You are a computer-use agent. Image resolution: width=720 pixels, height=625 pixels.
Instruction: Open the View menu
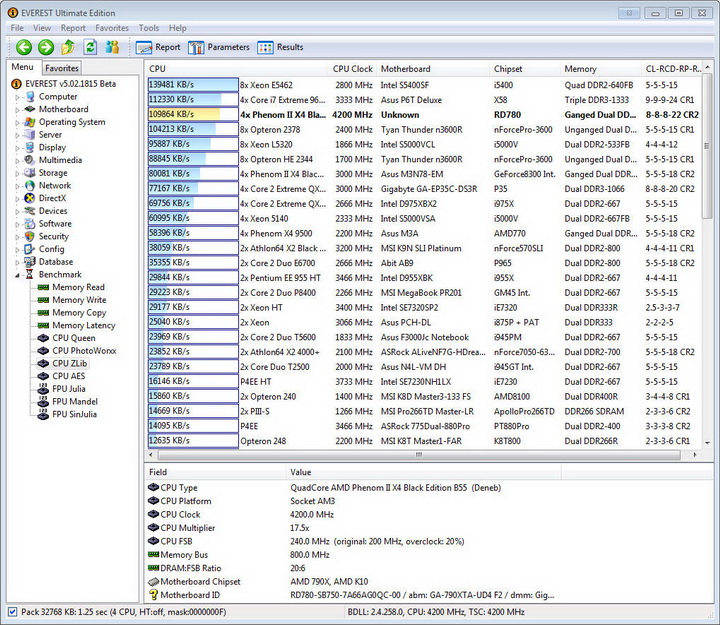click(42, 28)
